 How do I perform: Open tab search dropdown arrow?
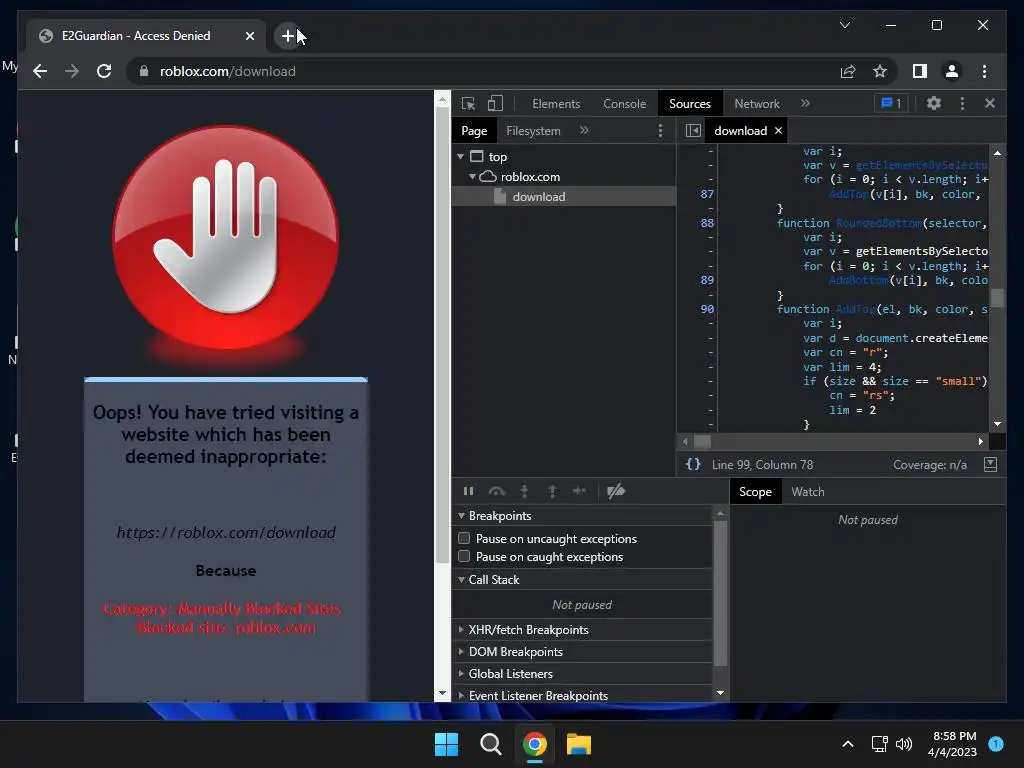coord(844,25)
